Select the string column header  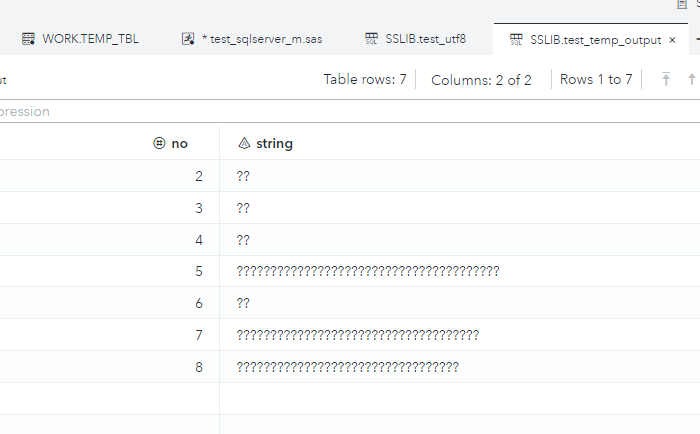(x=274, y=144)
